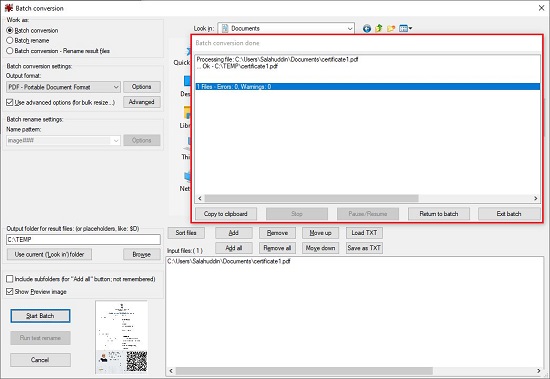Click the Cancel button
Viewport: 550px width, 379px height.
point(40,360)
